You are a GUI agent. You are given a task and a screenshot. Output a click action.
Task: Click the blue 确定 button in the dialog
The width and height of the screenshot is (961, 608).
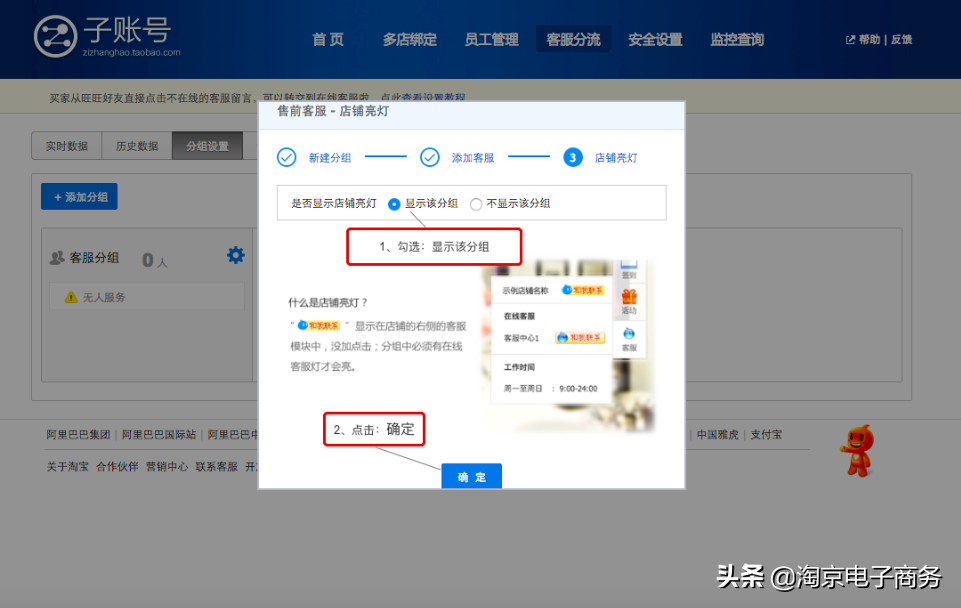click(471, 476)
